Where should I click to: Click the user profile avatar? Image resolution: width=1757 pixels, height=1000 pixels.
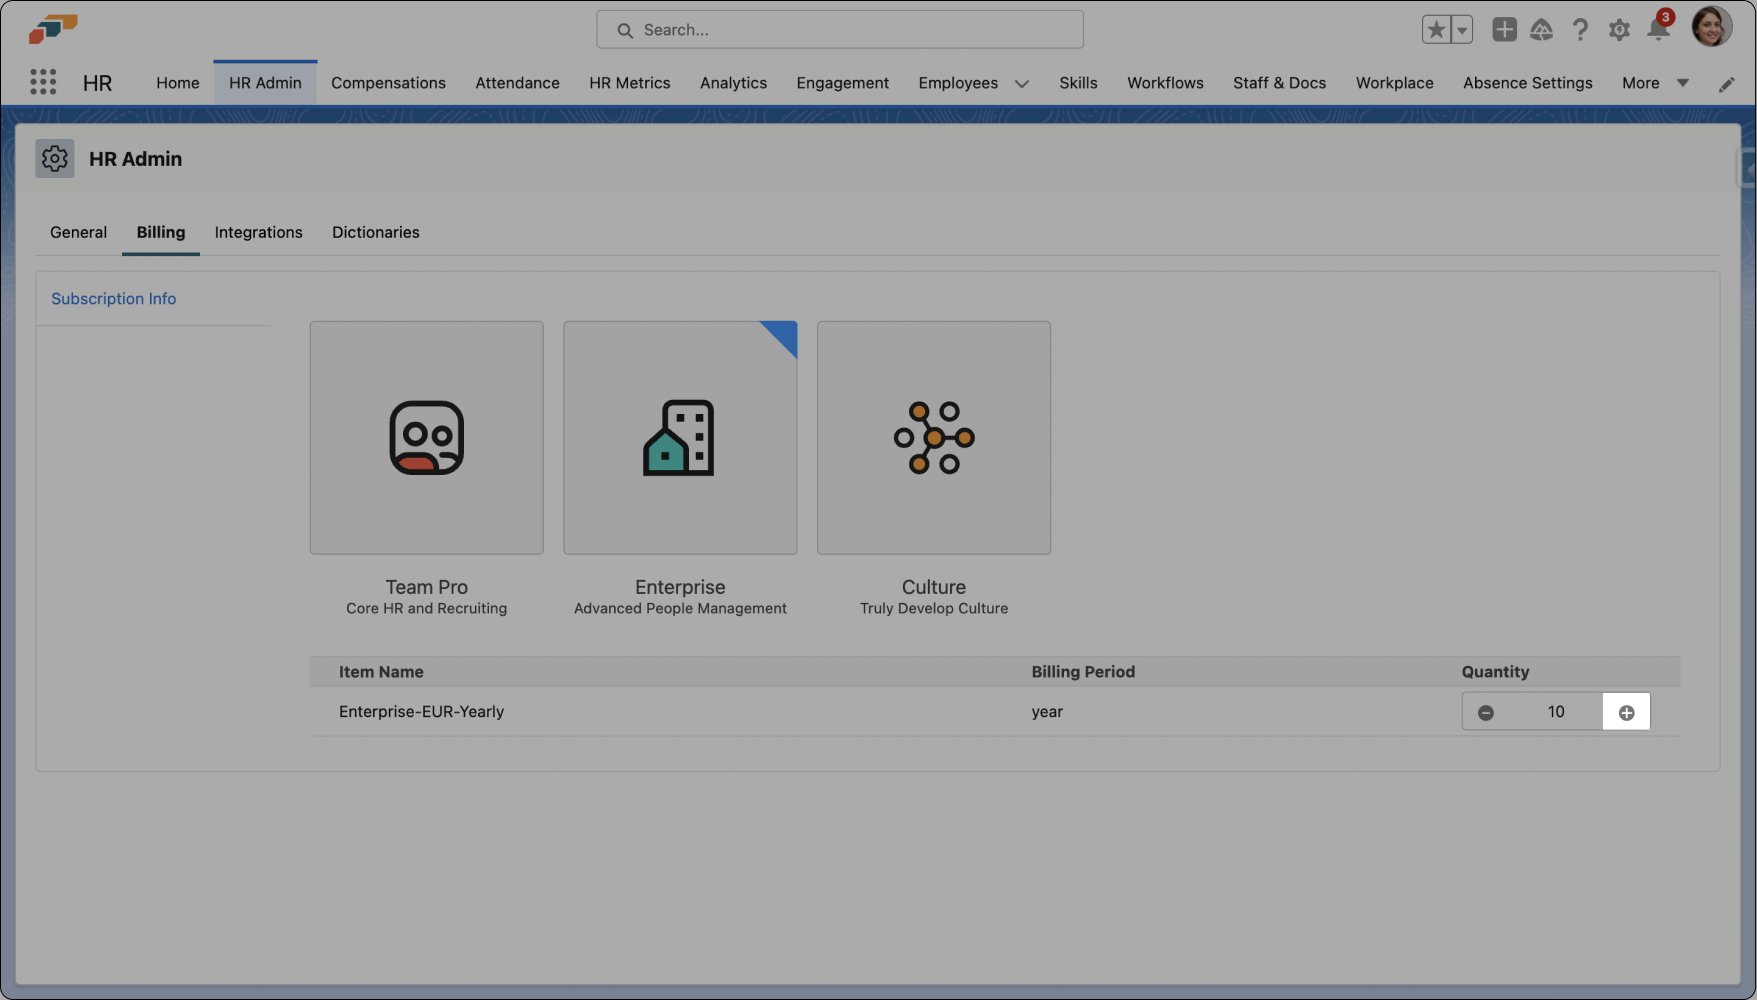pyautogui.click(x=1711, y=27)
